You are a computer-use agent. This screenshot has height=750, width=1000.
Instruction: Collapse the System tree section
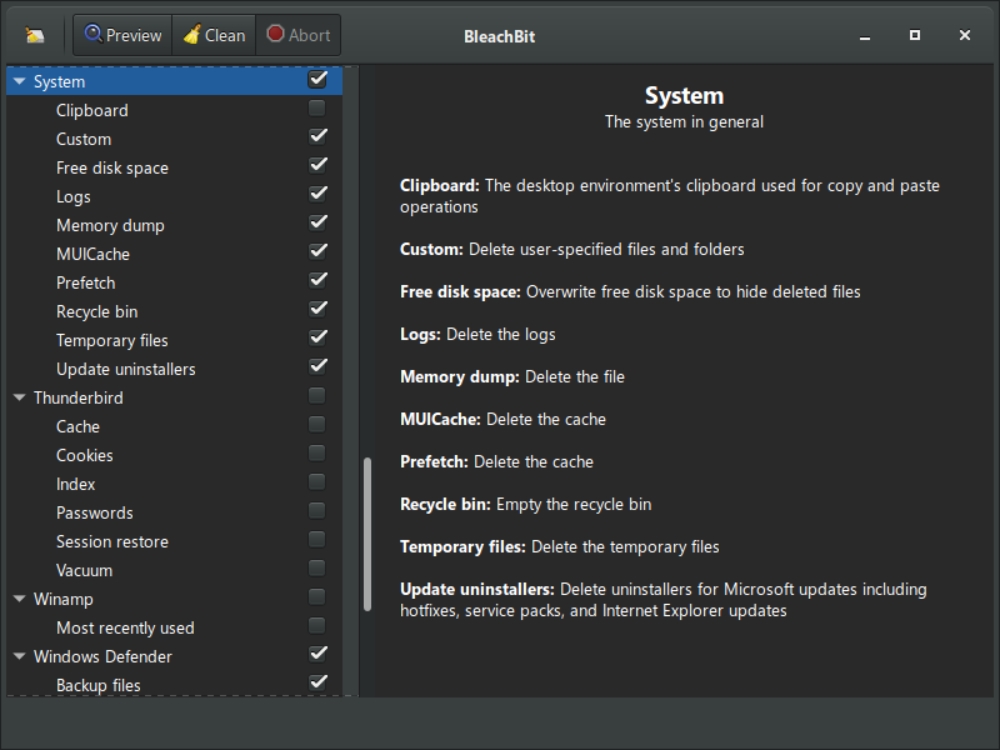tap(20, 82)
